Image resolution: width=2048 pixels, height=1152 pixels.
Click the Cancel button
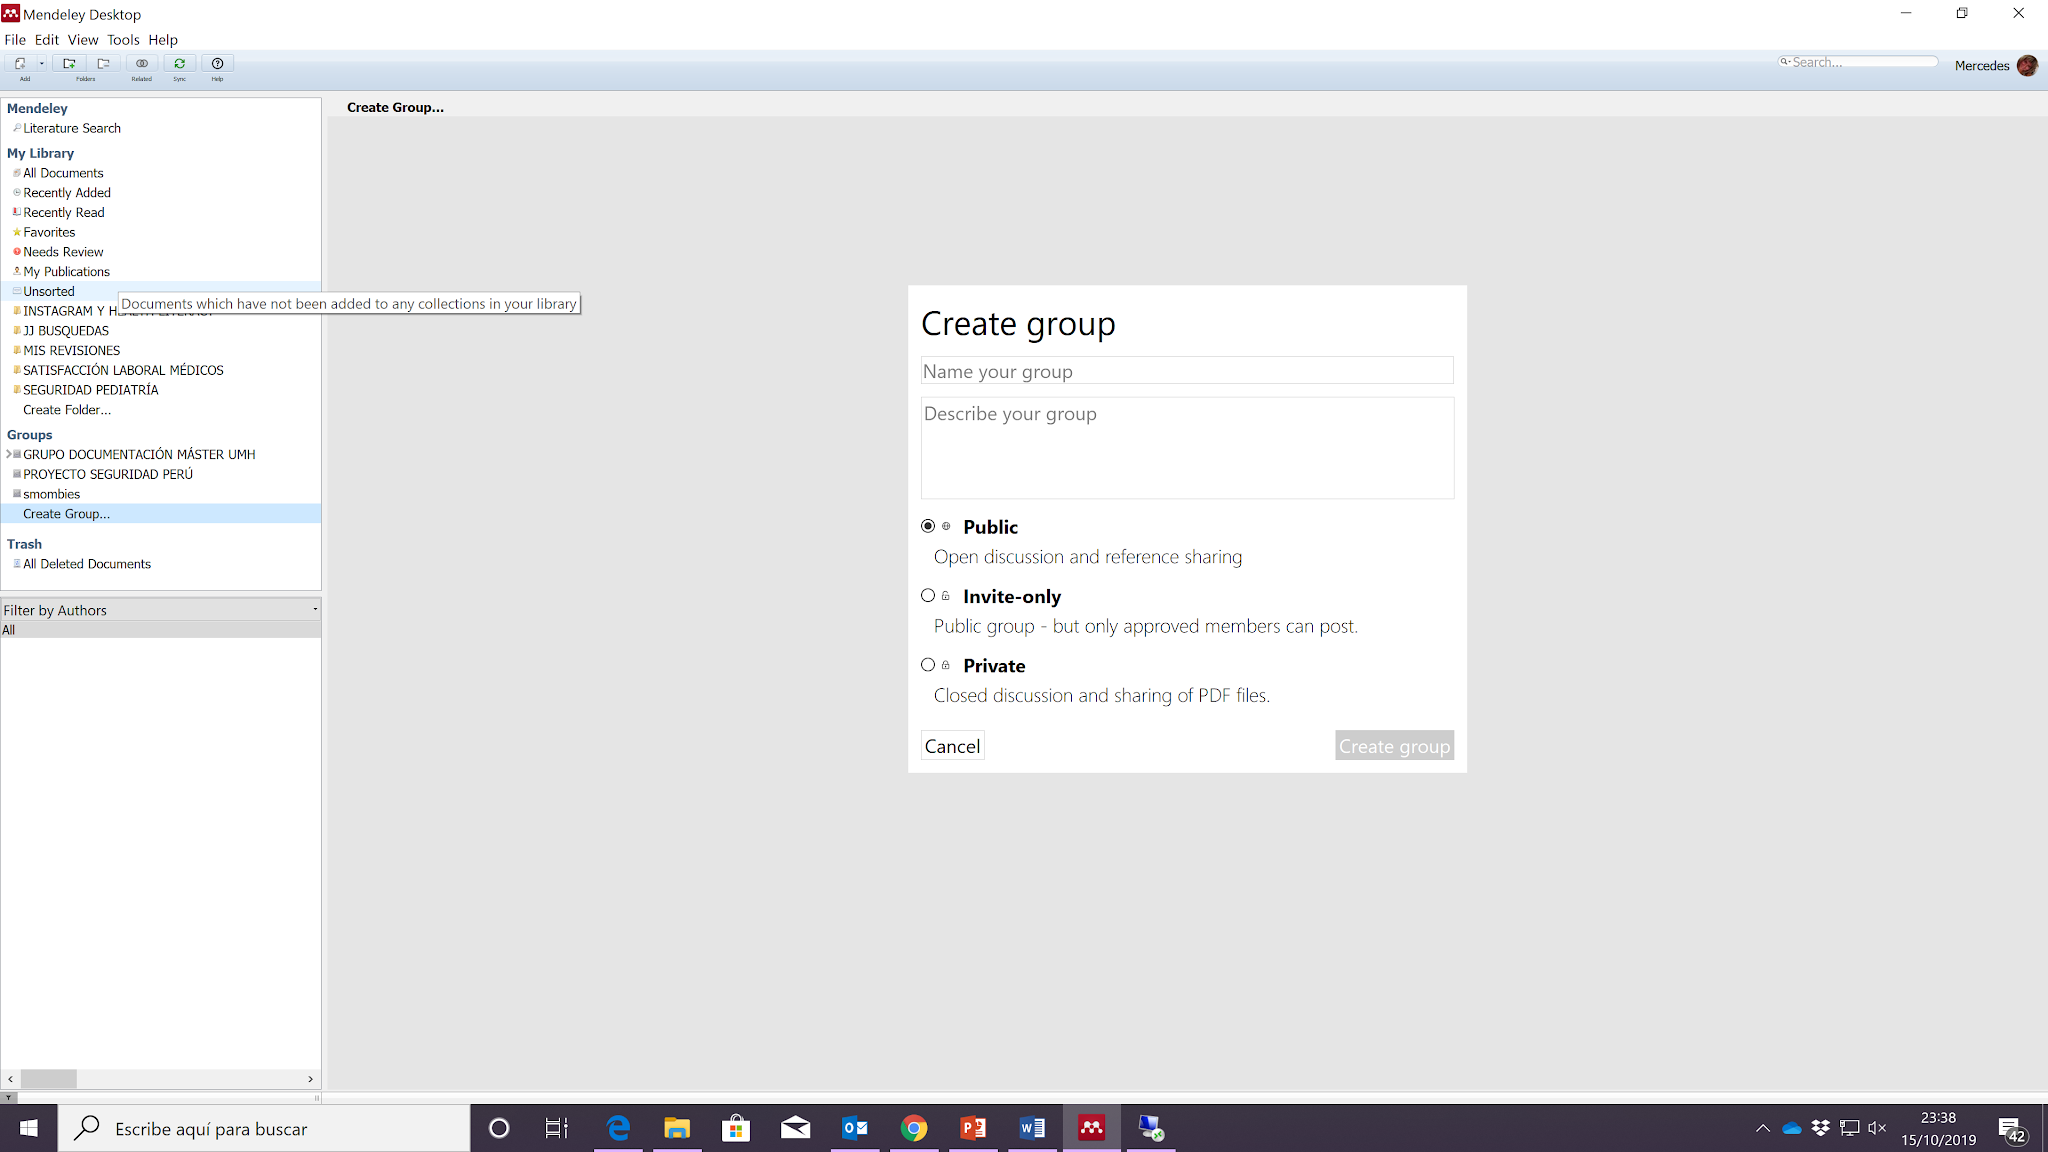[952, 746]
